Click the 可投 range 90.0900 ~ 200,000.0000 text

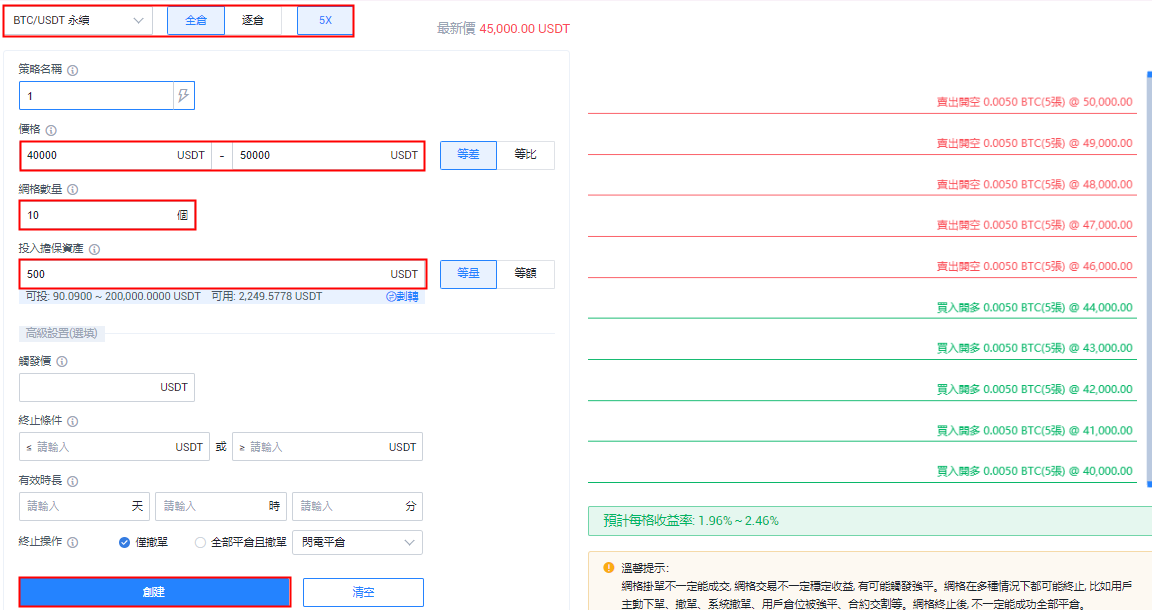click(113, 297)
